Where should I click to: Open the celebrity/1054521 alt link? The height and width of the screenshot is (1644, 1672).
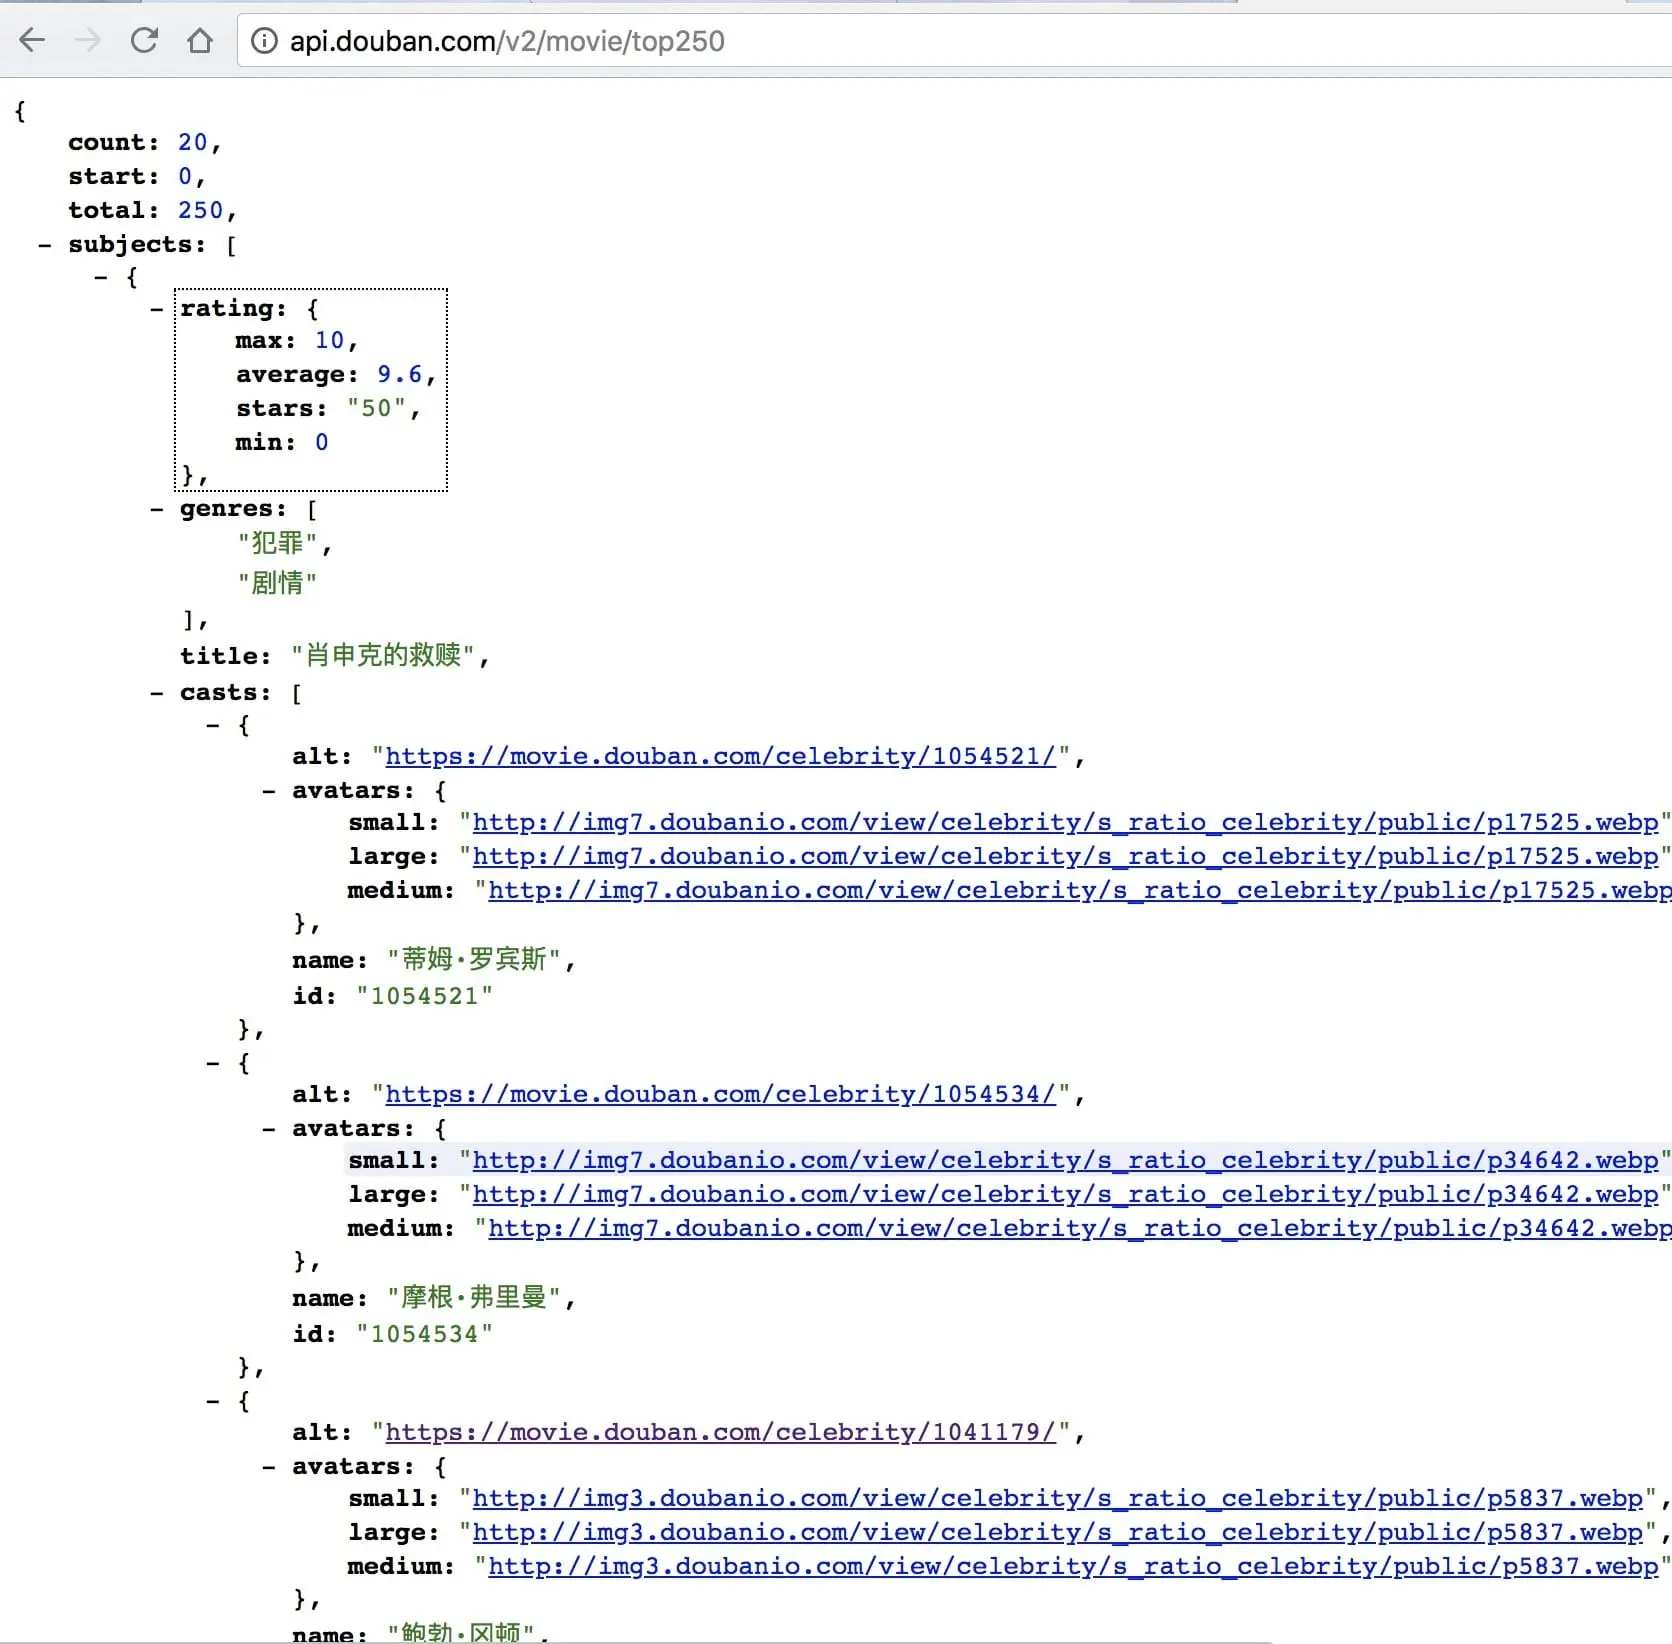[721, 757]
